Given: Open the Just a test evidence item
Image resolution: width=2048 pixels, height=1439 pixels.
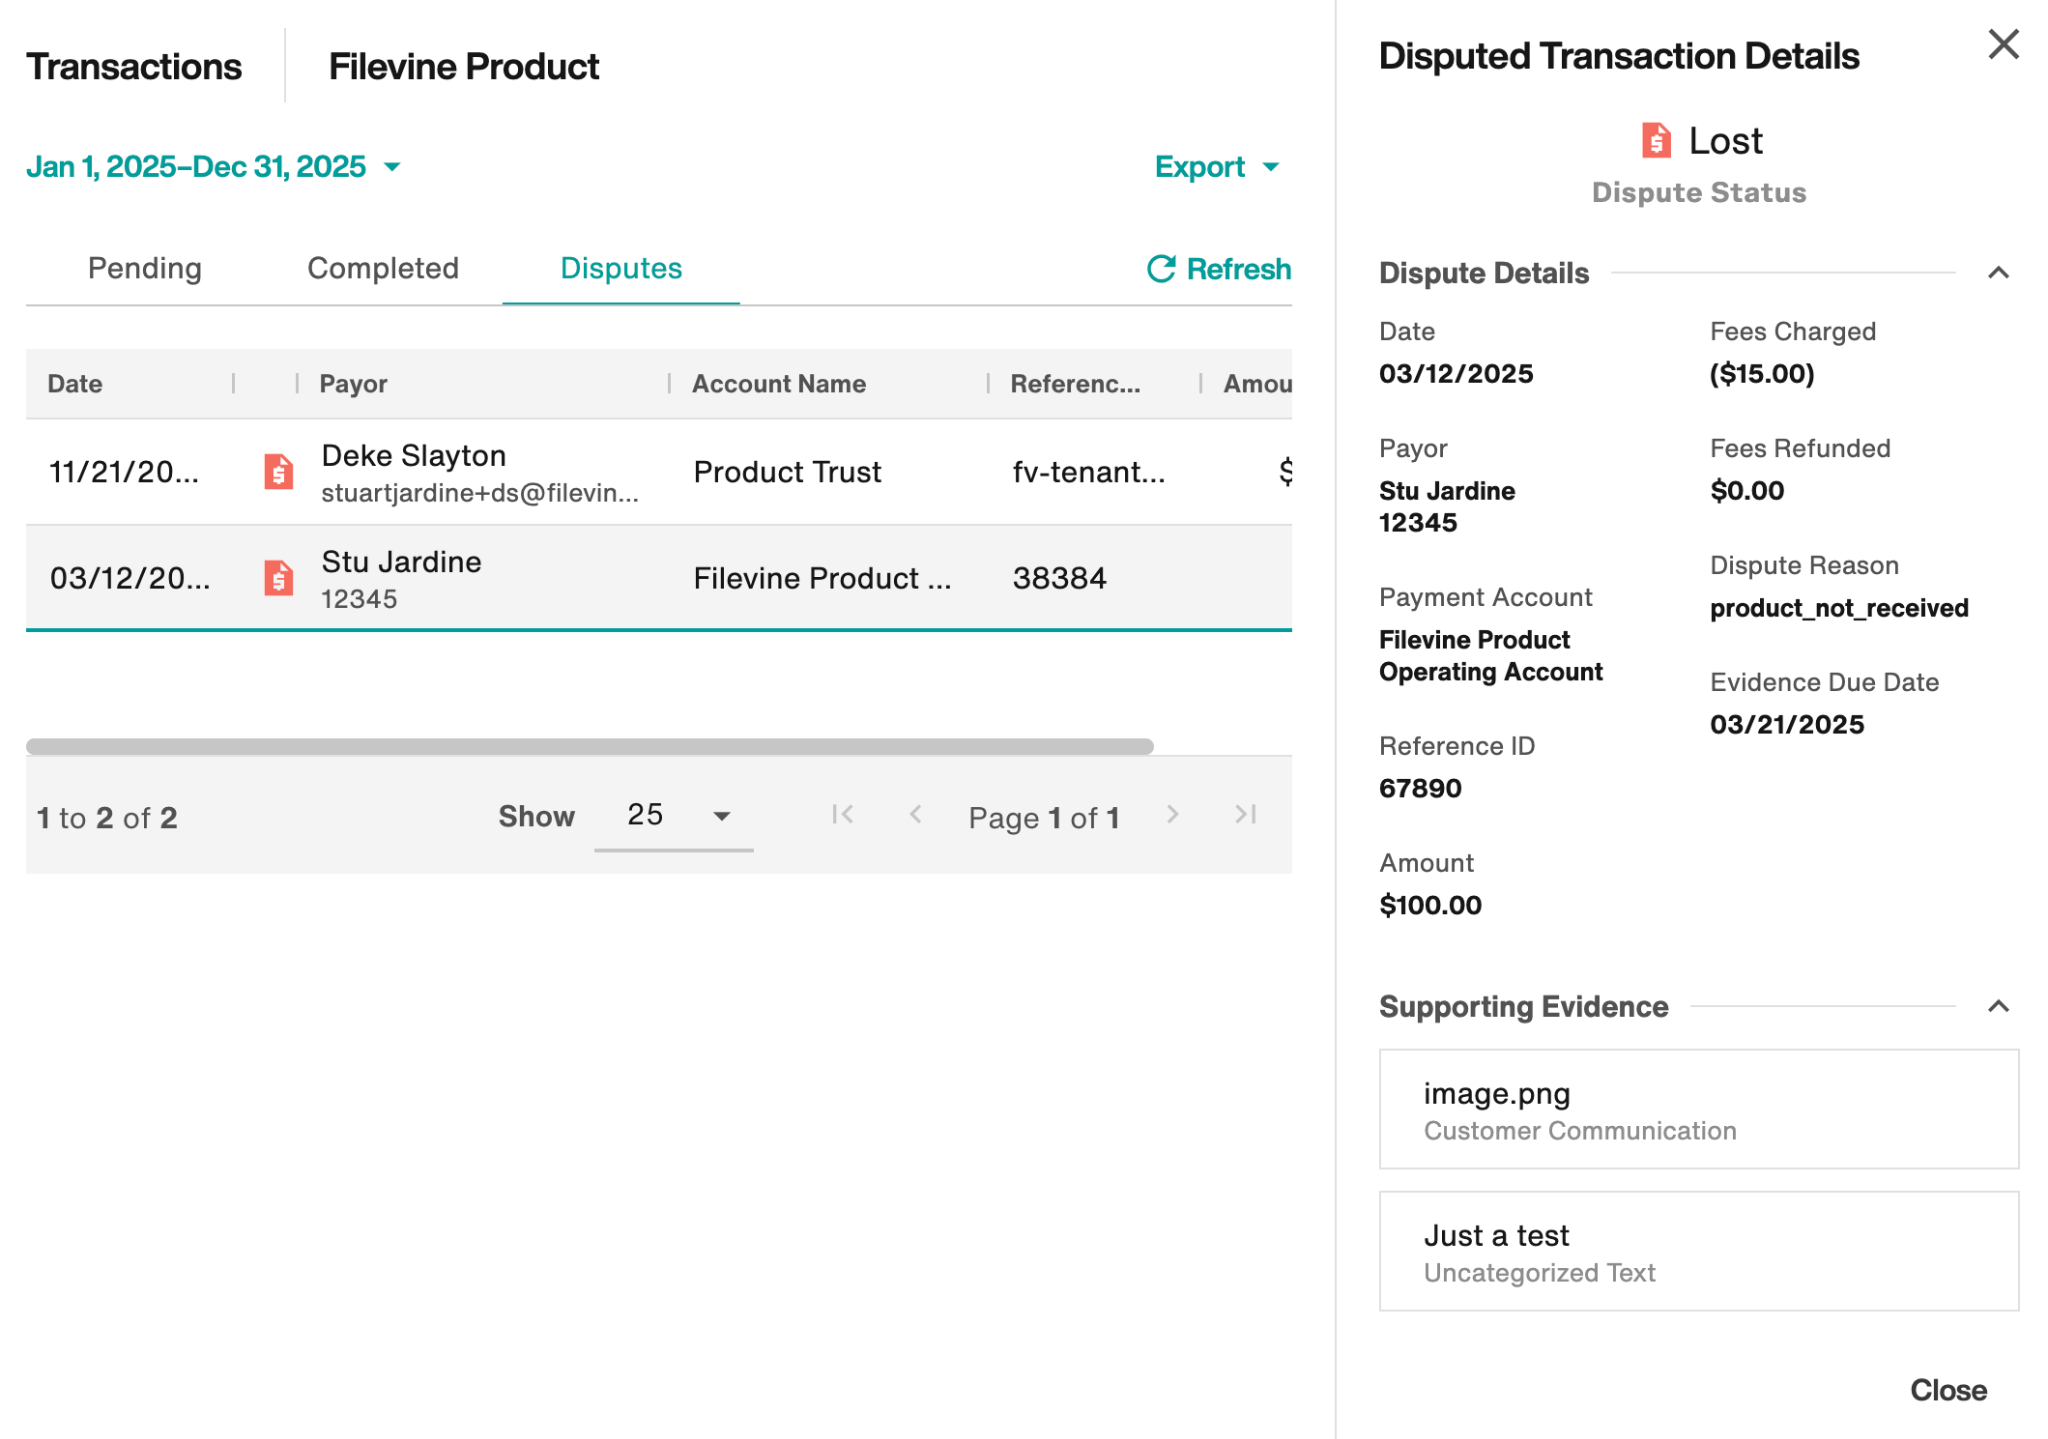Looking at the screenshot, I should click(1698, 1251).
